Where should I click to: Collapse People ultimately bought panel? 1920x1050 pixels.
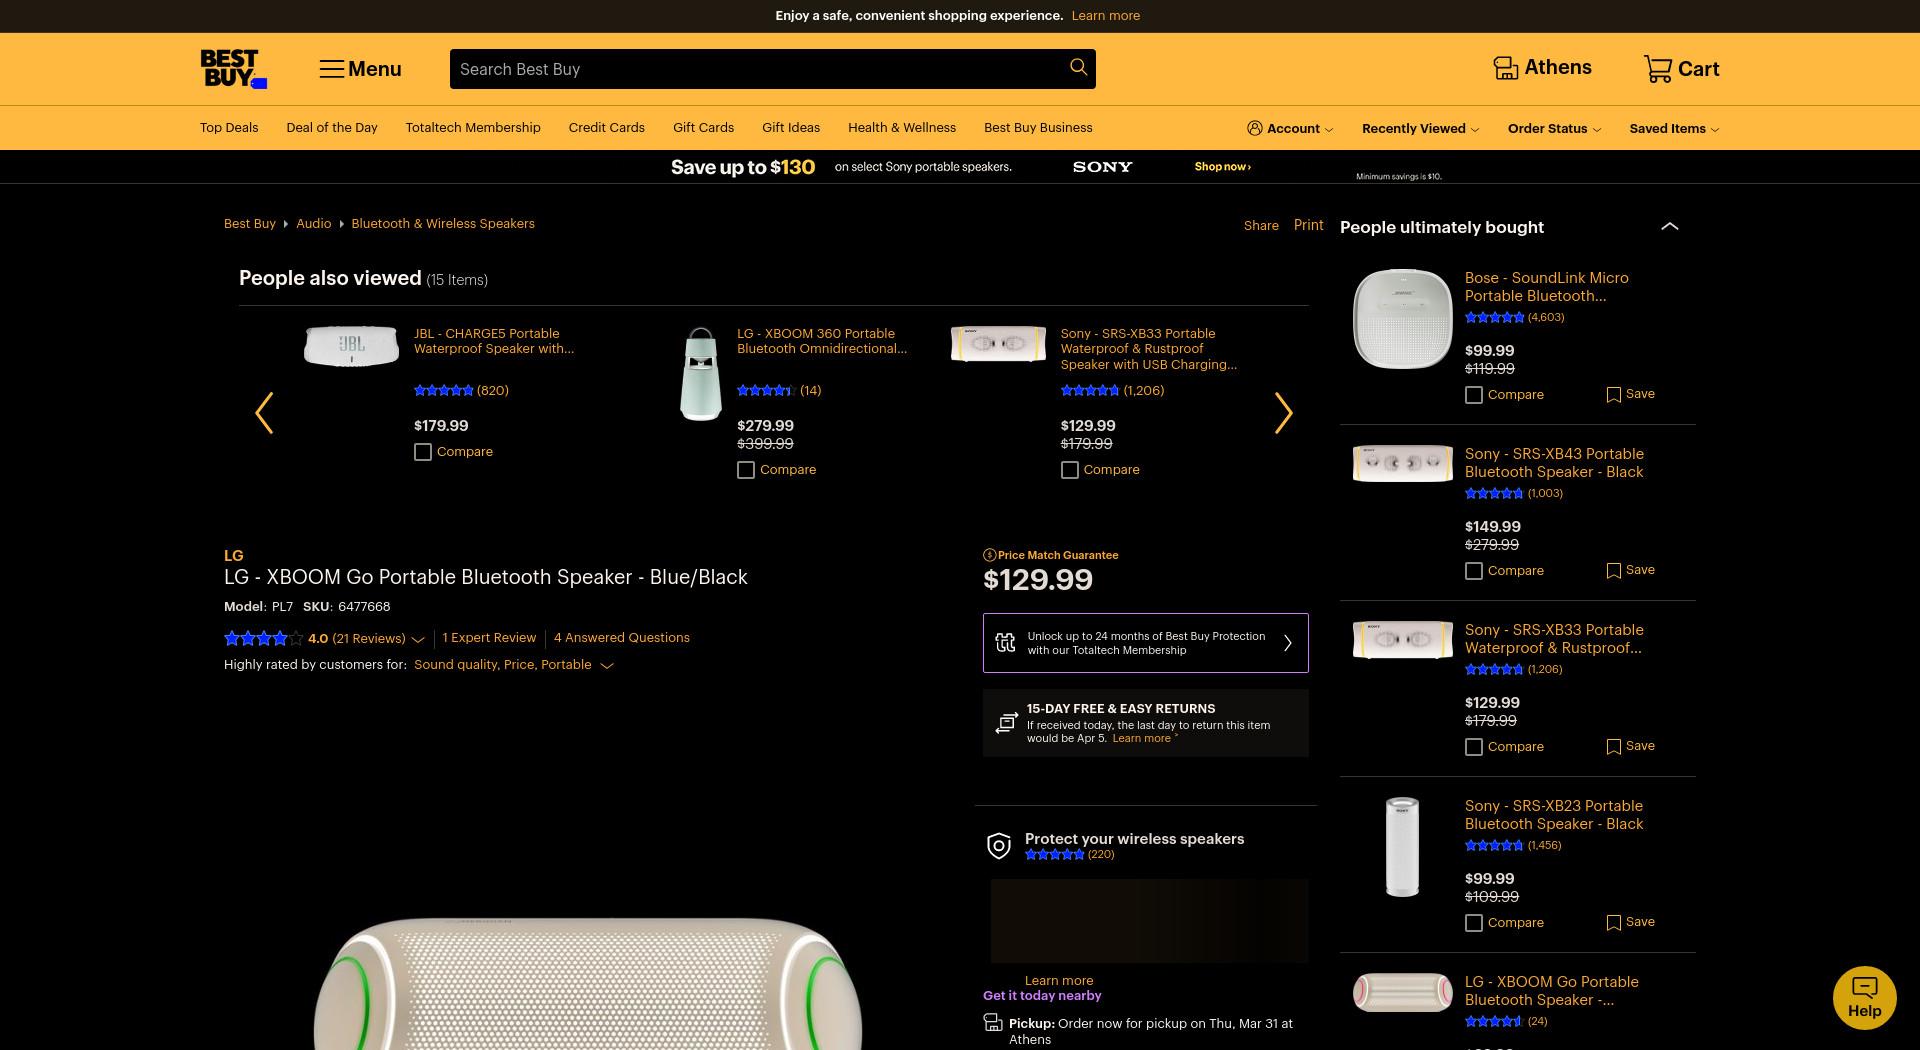coord(1670,226)
